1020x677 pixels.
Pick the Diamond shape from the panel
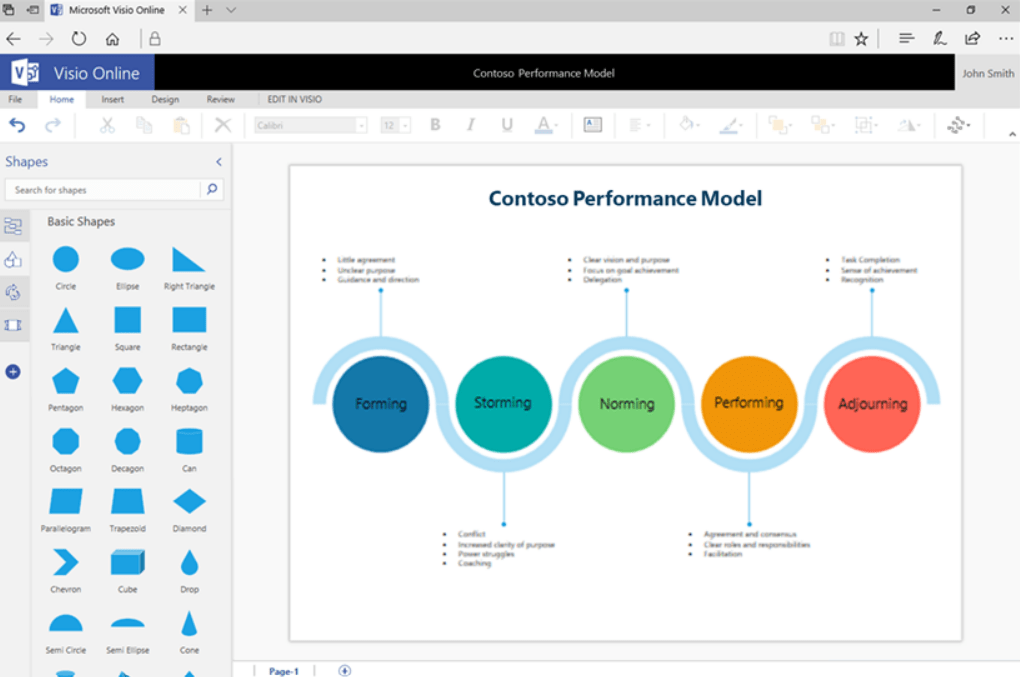pyautogui.click(x=189, y=501)
